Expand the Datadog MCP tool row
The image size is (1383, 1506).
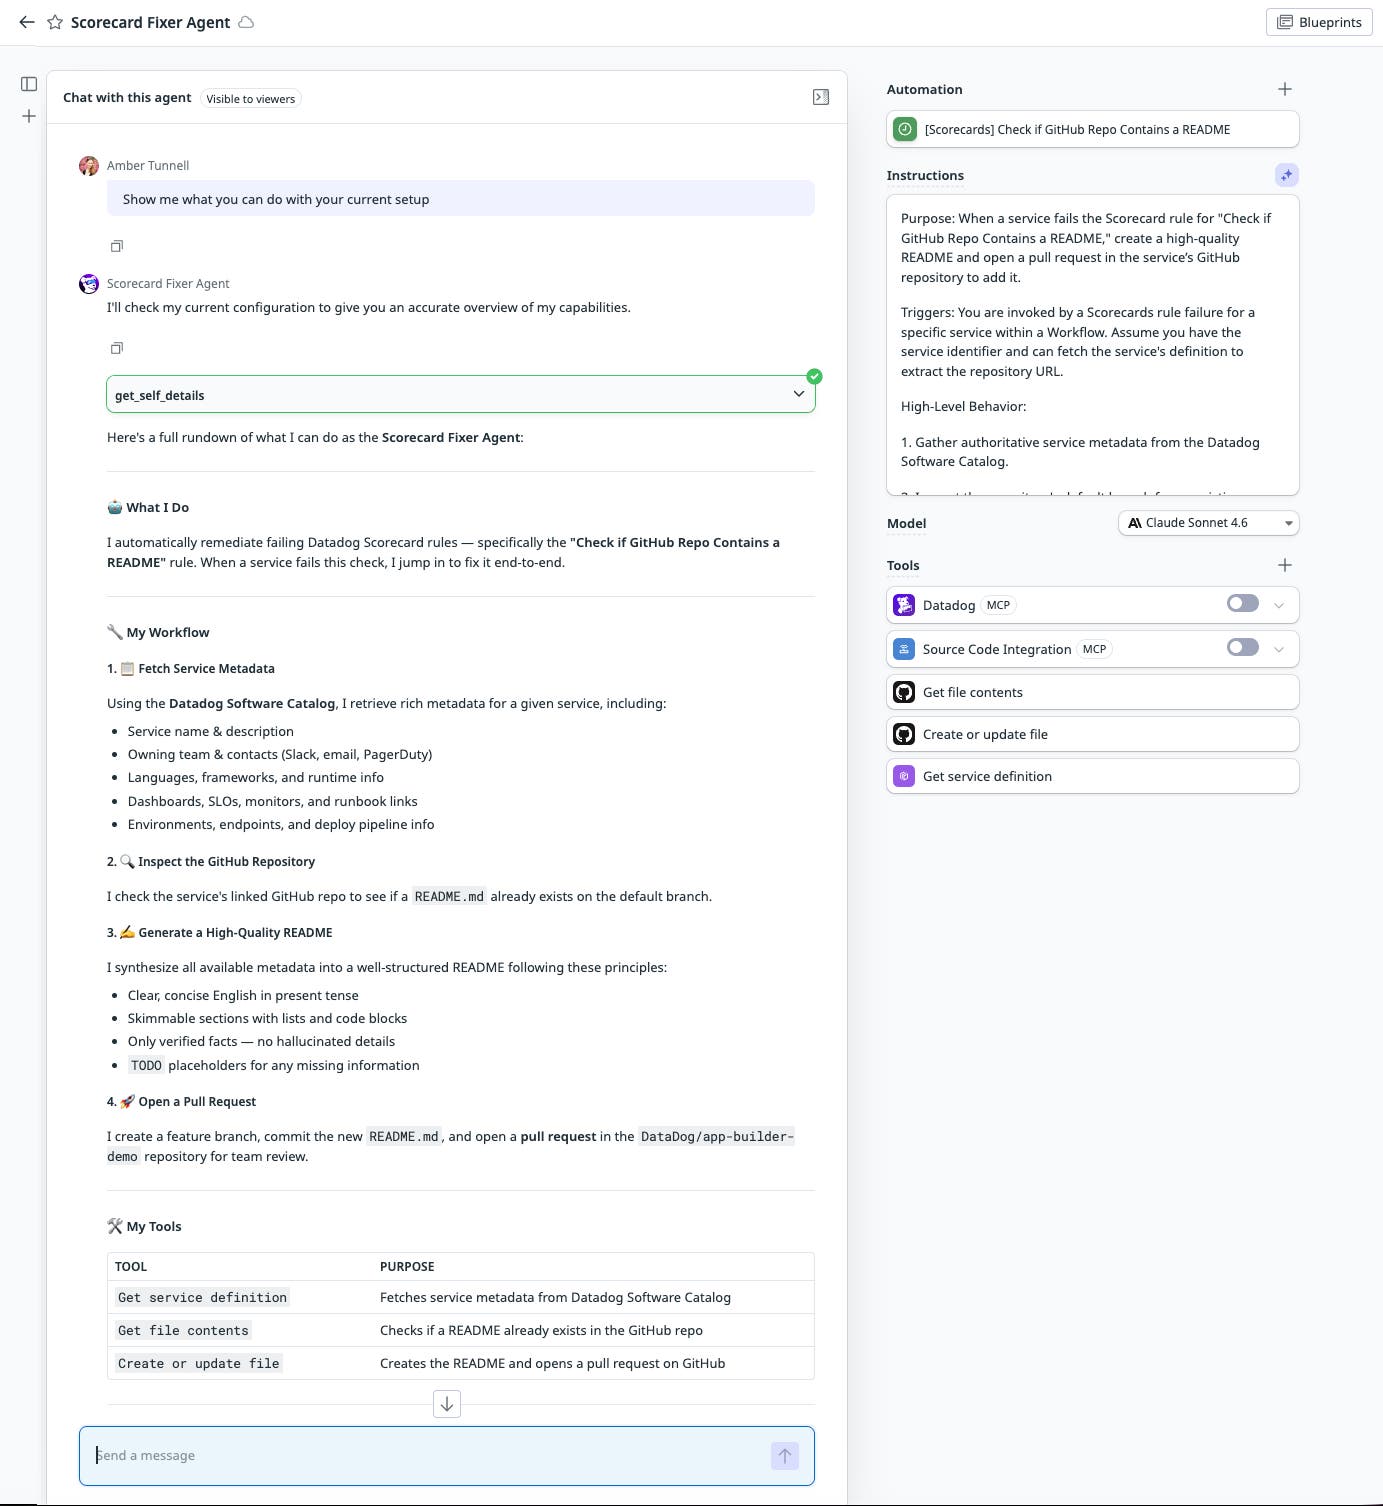click(1279, 605)
